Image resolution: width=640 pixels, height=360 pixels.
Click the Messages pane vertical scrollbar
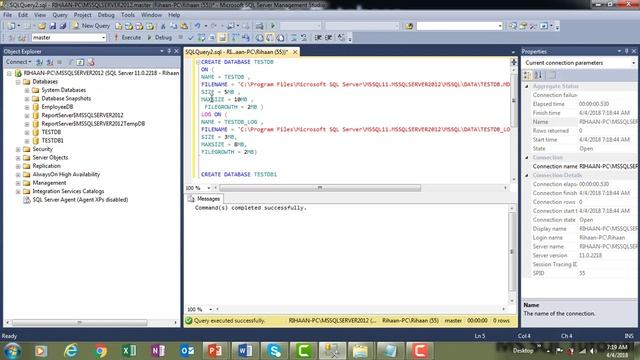(x=511, y=252)
